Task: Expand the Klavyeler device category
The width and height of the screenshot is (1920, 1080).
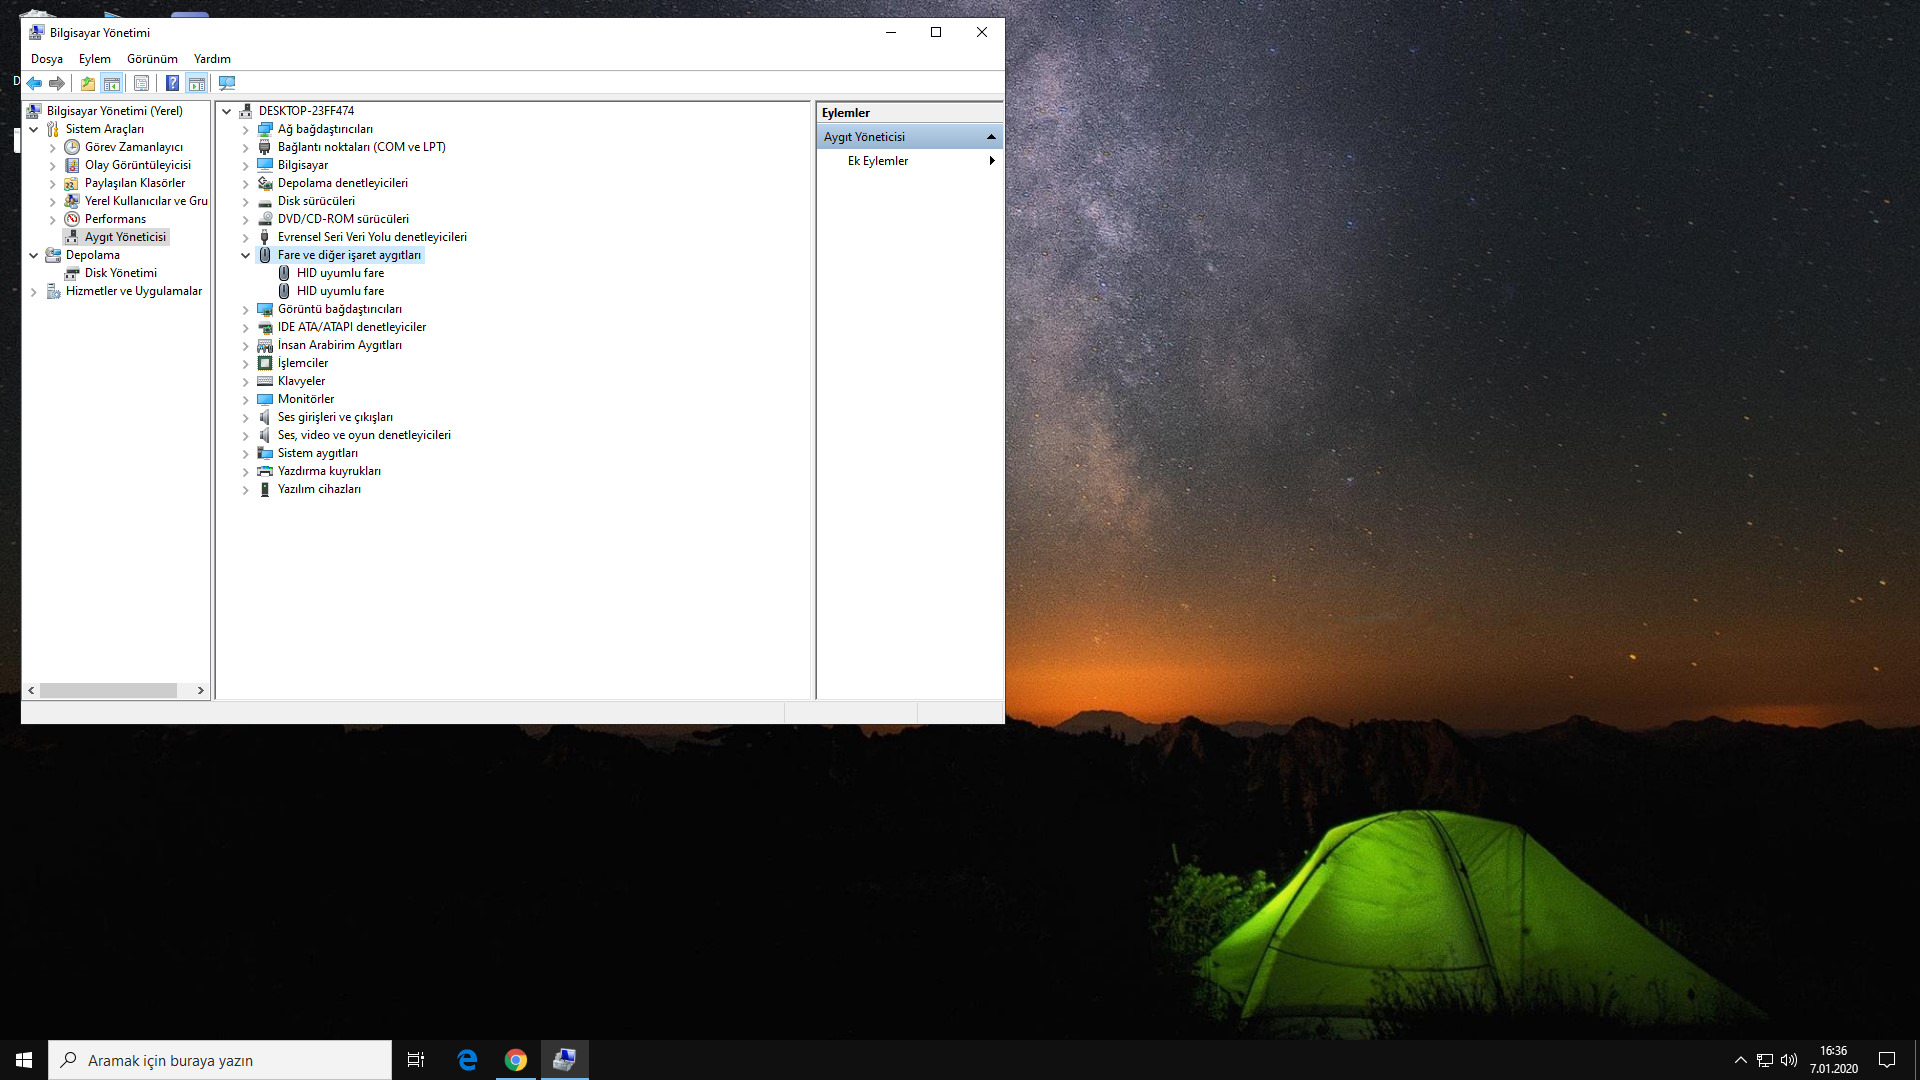Action: click(245, 381)
